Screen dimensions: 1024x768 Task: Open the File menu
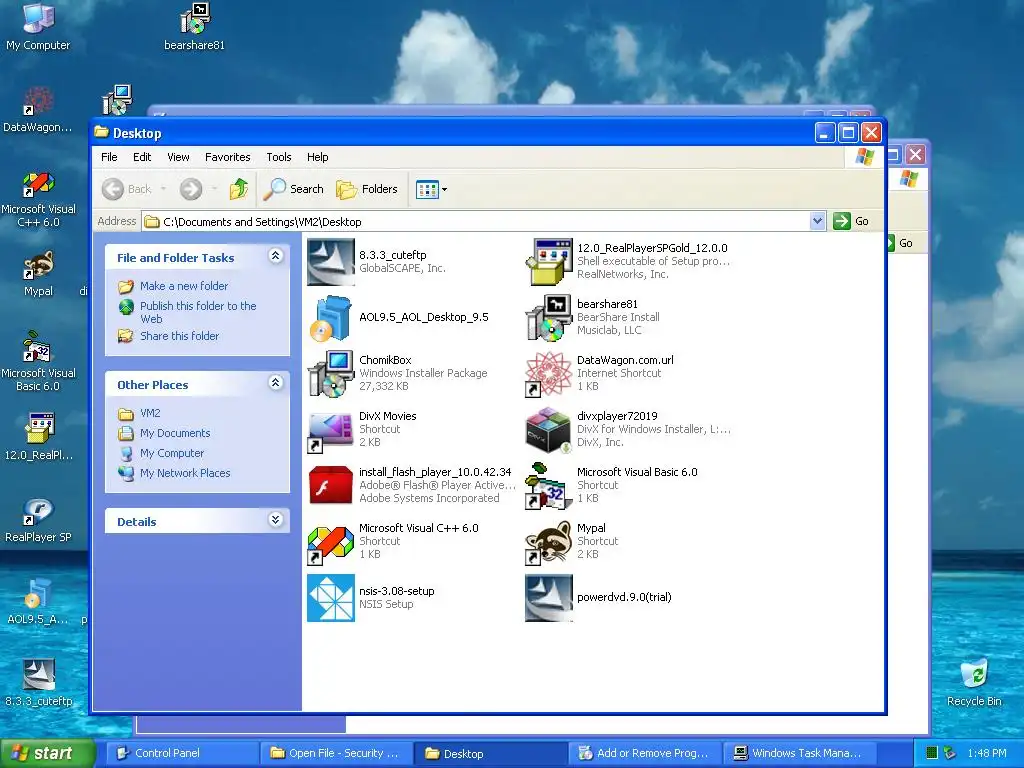coord(109,157)
